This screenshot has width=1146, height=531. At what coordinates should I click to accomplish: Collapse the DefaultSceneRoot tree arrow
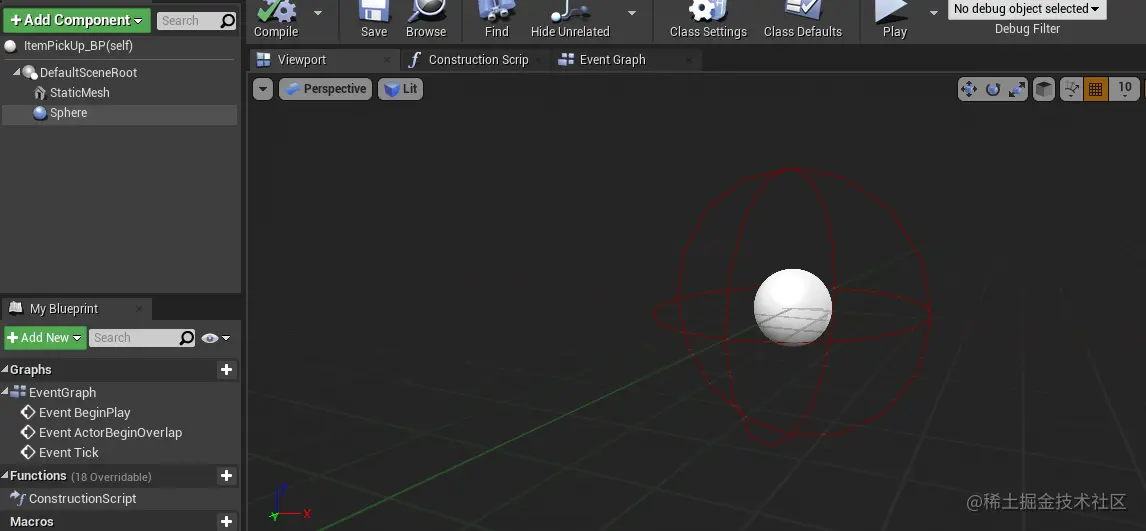[x=17, y=72]
